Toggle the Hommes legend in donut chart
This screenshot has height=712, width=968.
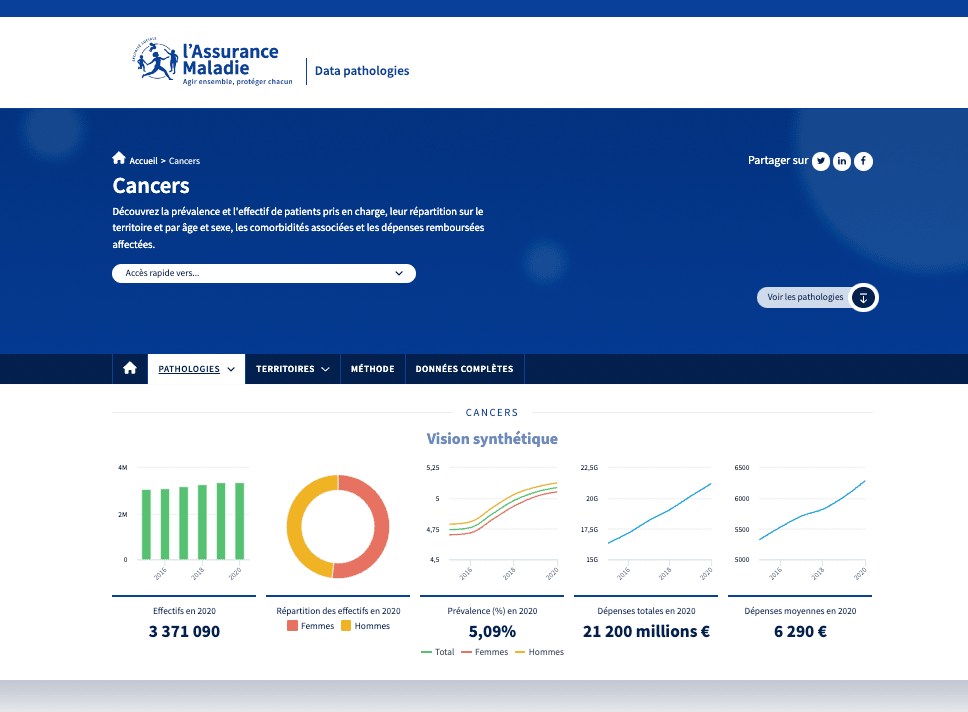365,626
